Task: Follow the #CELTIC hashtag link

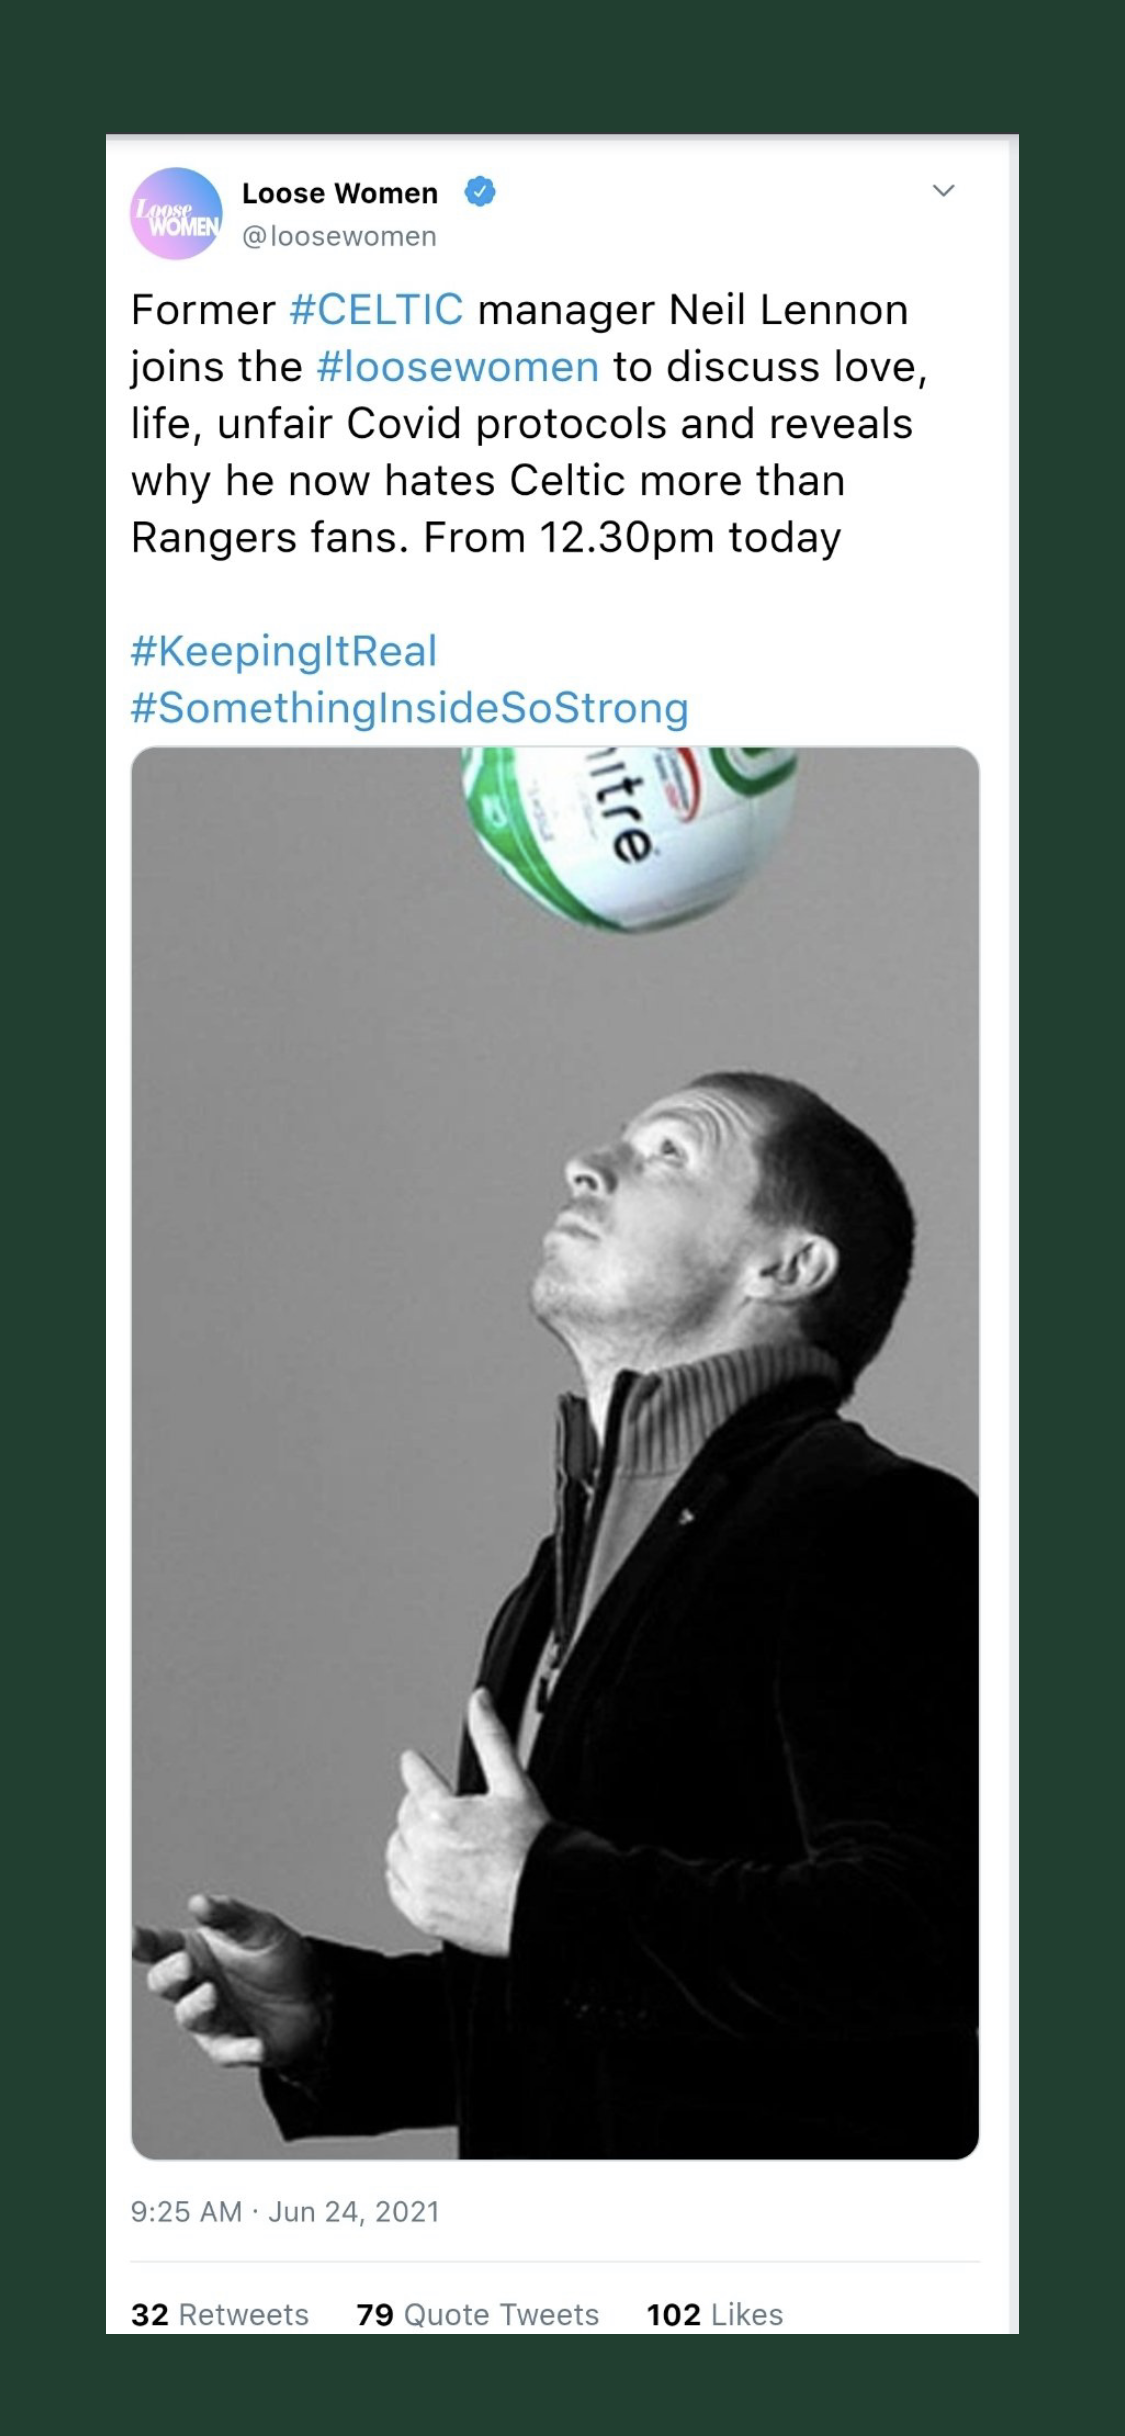Action: pyautogui.click(x=376, y=310)
